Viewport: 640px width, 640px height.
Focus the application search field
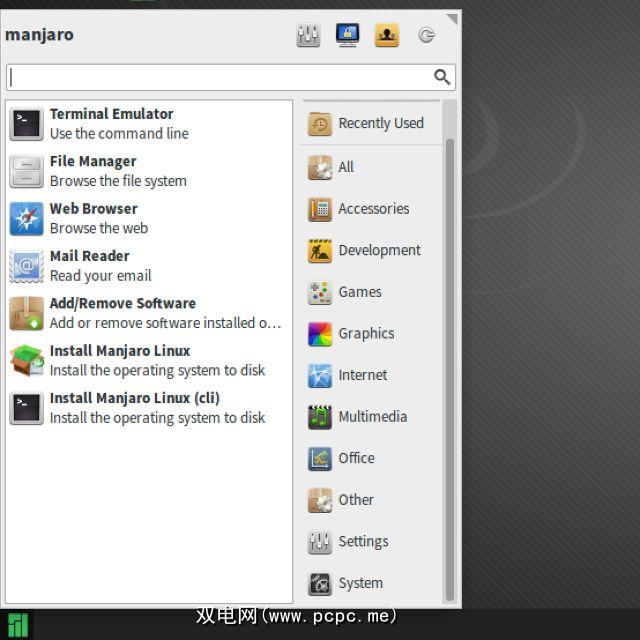pos(231,77)
